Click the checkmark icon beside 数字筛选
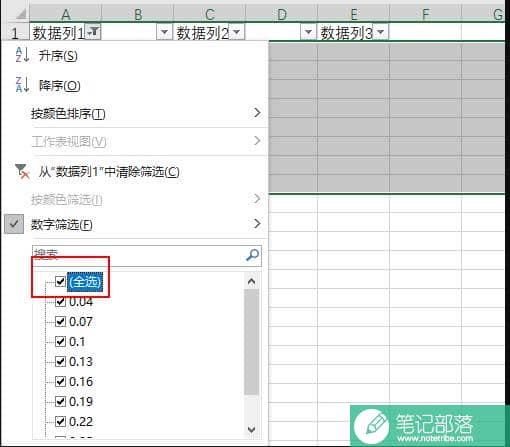Screen dimensions: 510x447 click(x=14, y=224)
